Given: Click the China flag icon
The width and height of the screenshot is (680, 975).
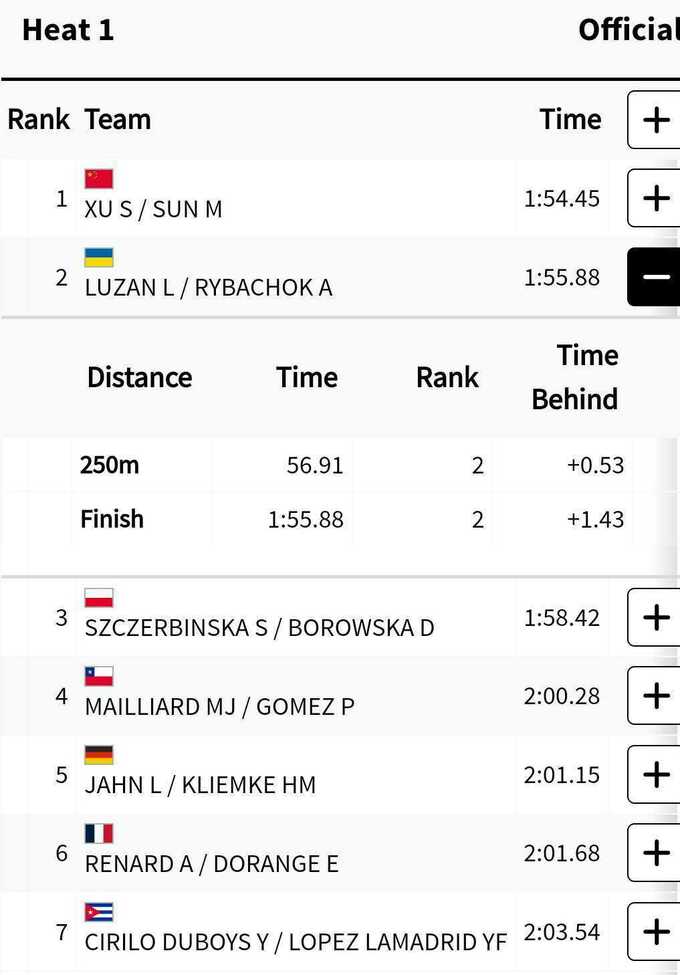Looking at the screenshot, I should point(99,179).
